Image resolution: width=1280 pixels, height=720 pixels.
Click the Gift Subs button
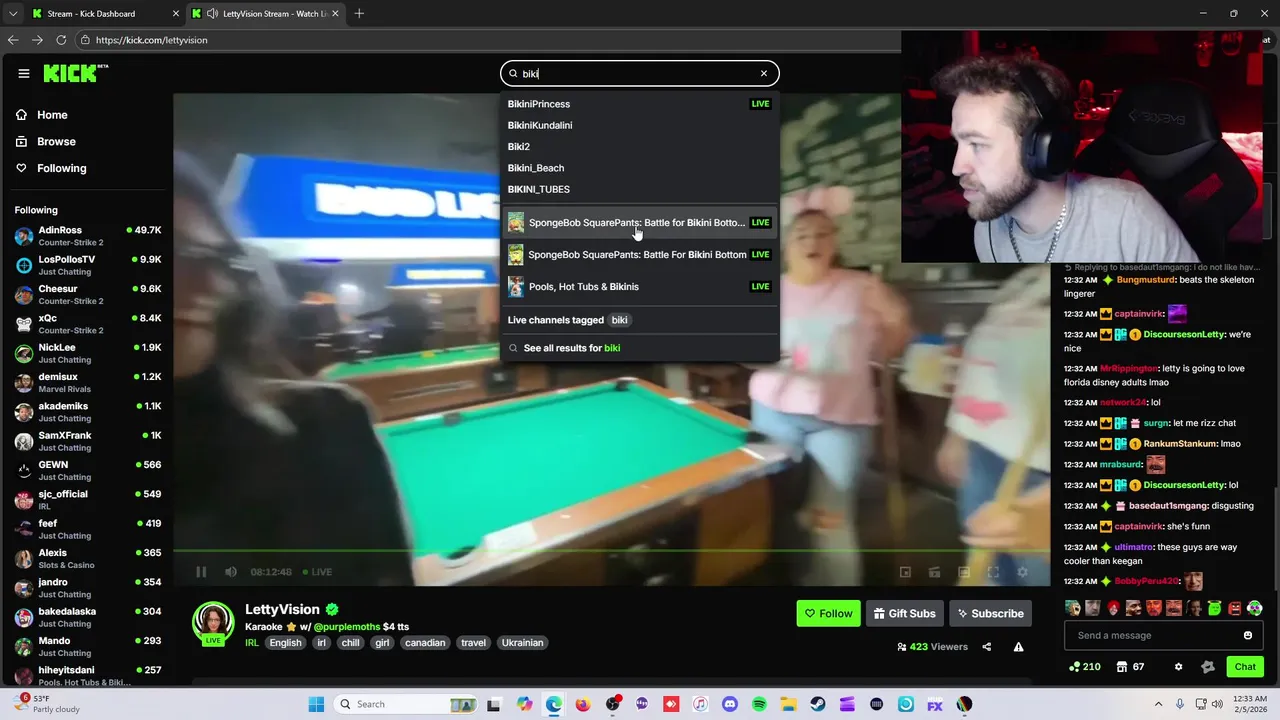(x=904, y=613)
